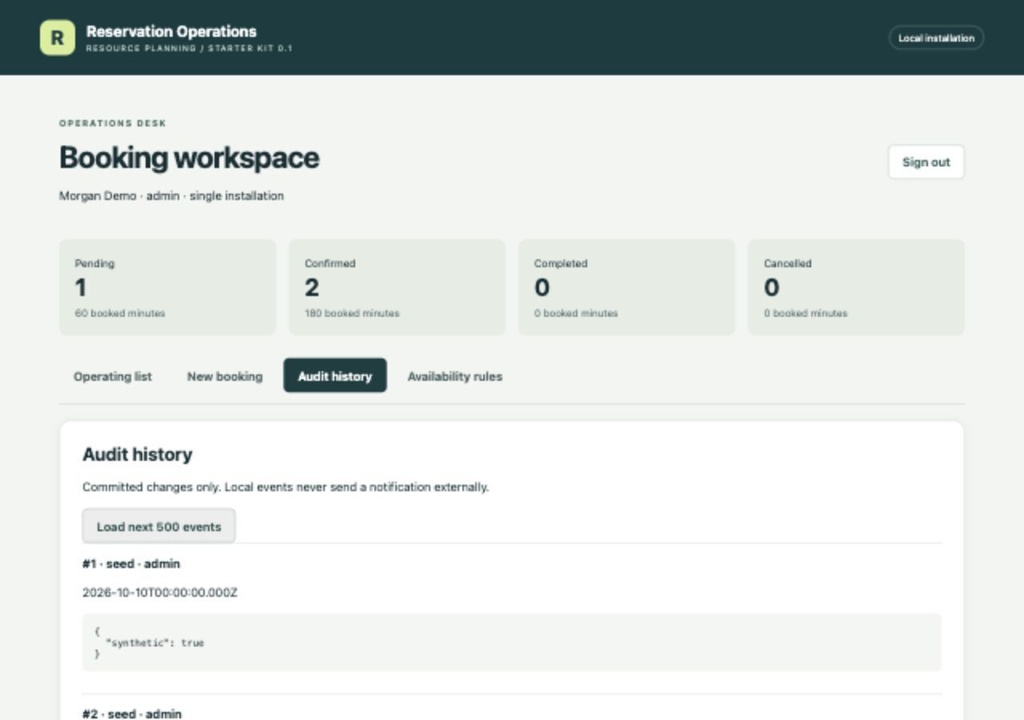The height and width of the screenshot is (720, 1024).
Task: Sign out of the workspace
Action: 925,162
